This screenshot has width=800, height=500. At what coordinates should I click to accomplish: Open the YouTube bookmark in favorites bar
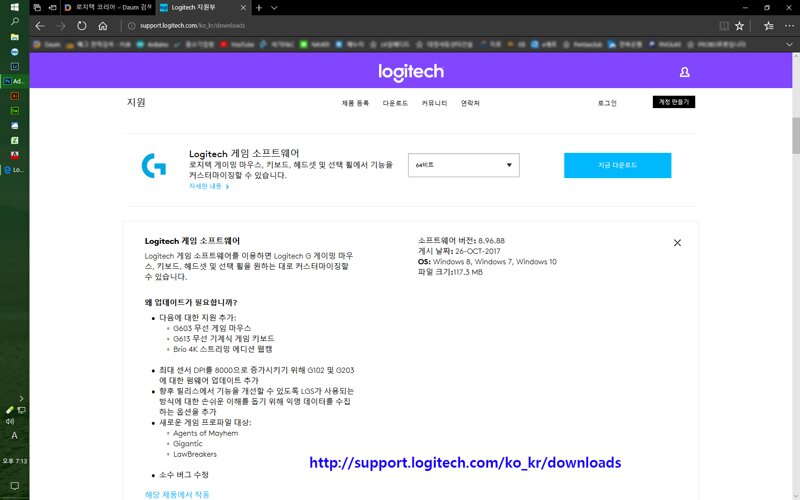pyautogui.click(x=238, y=45)
